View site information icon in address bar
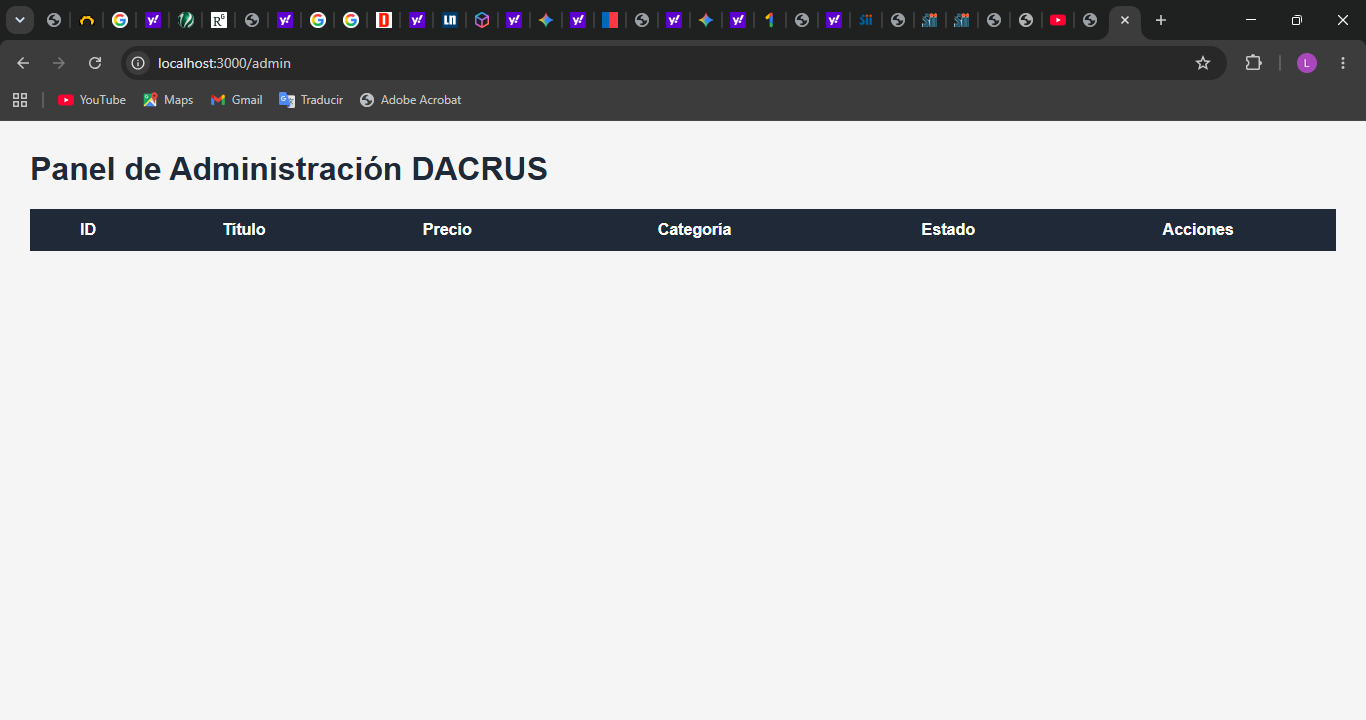The width and height of the screenshot is (1366, 720). pos(139,63)
